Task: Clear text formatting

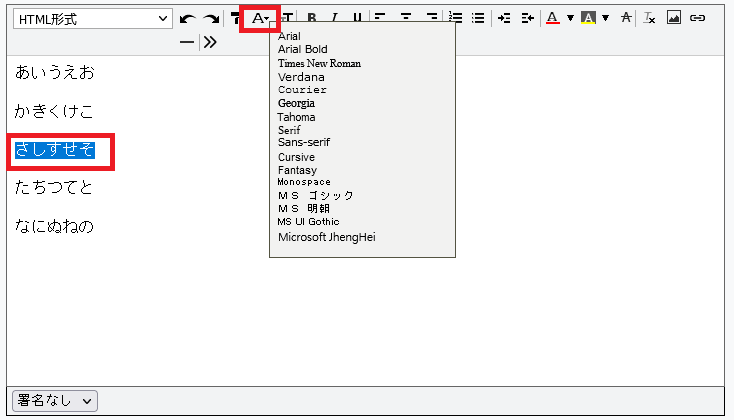Action: coord(649,18)
